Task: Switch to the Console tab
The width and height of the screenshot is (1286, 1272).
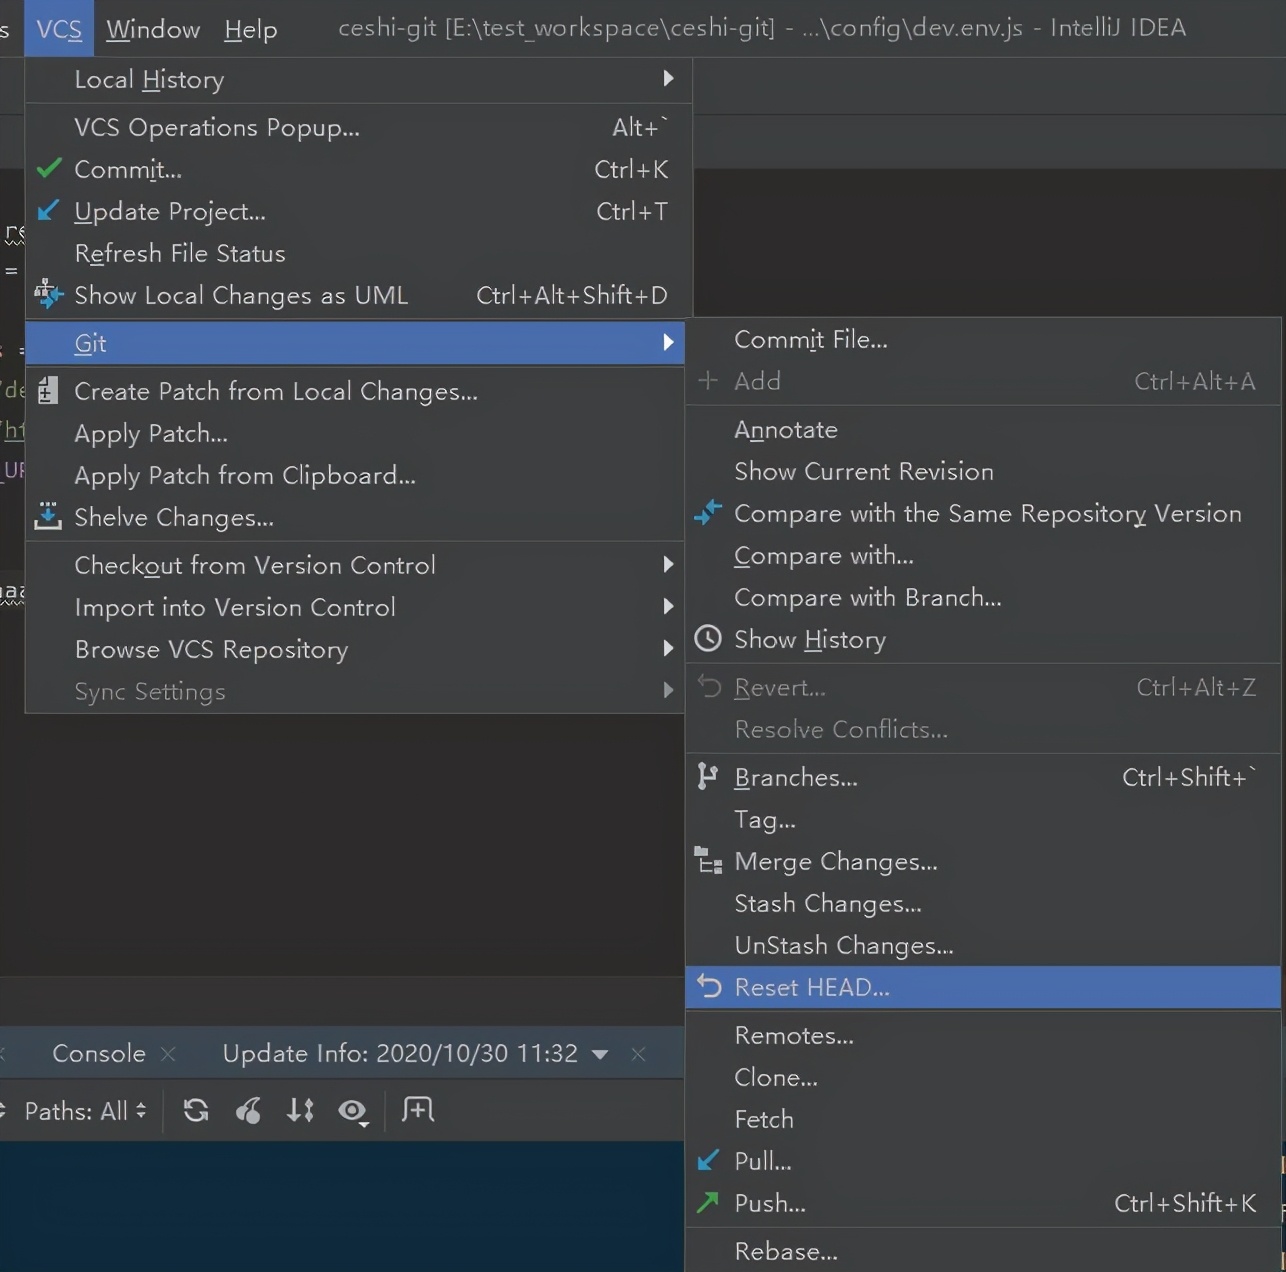Action: pyautogui.click(x=98, y=1054)
